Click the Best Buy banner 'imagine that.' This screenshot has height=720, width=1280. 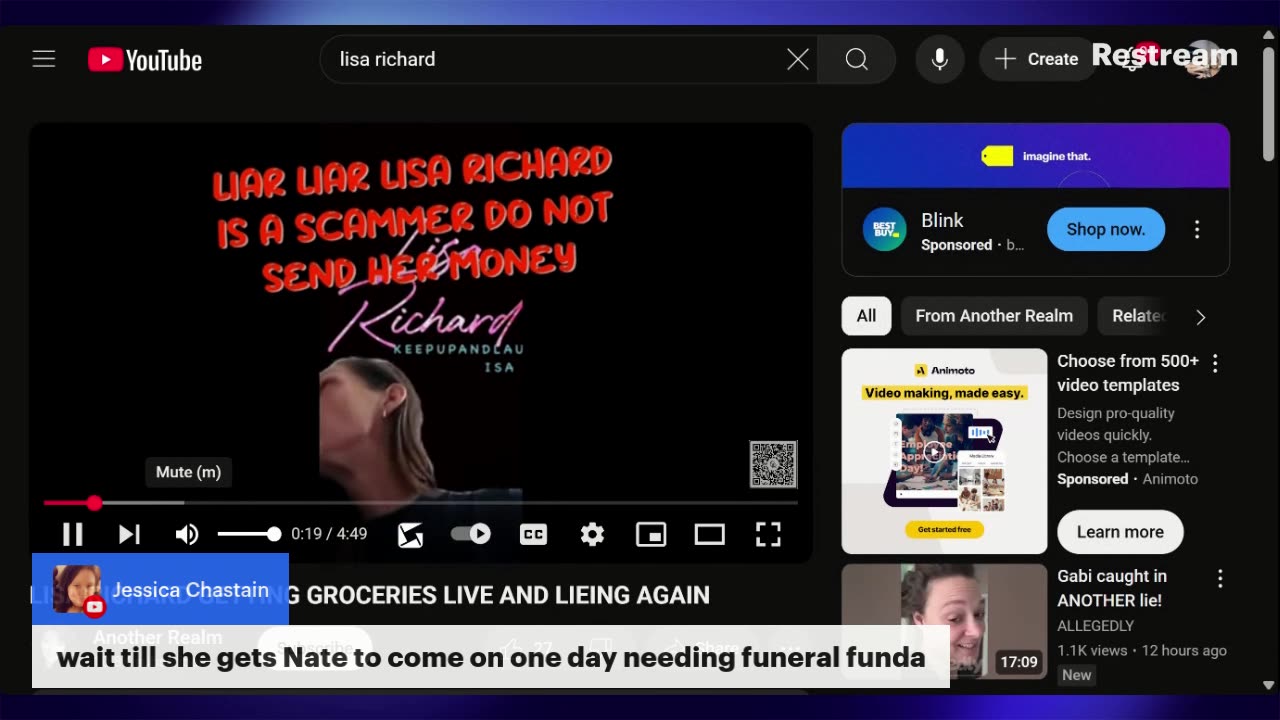[1036, 156]
